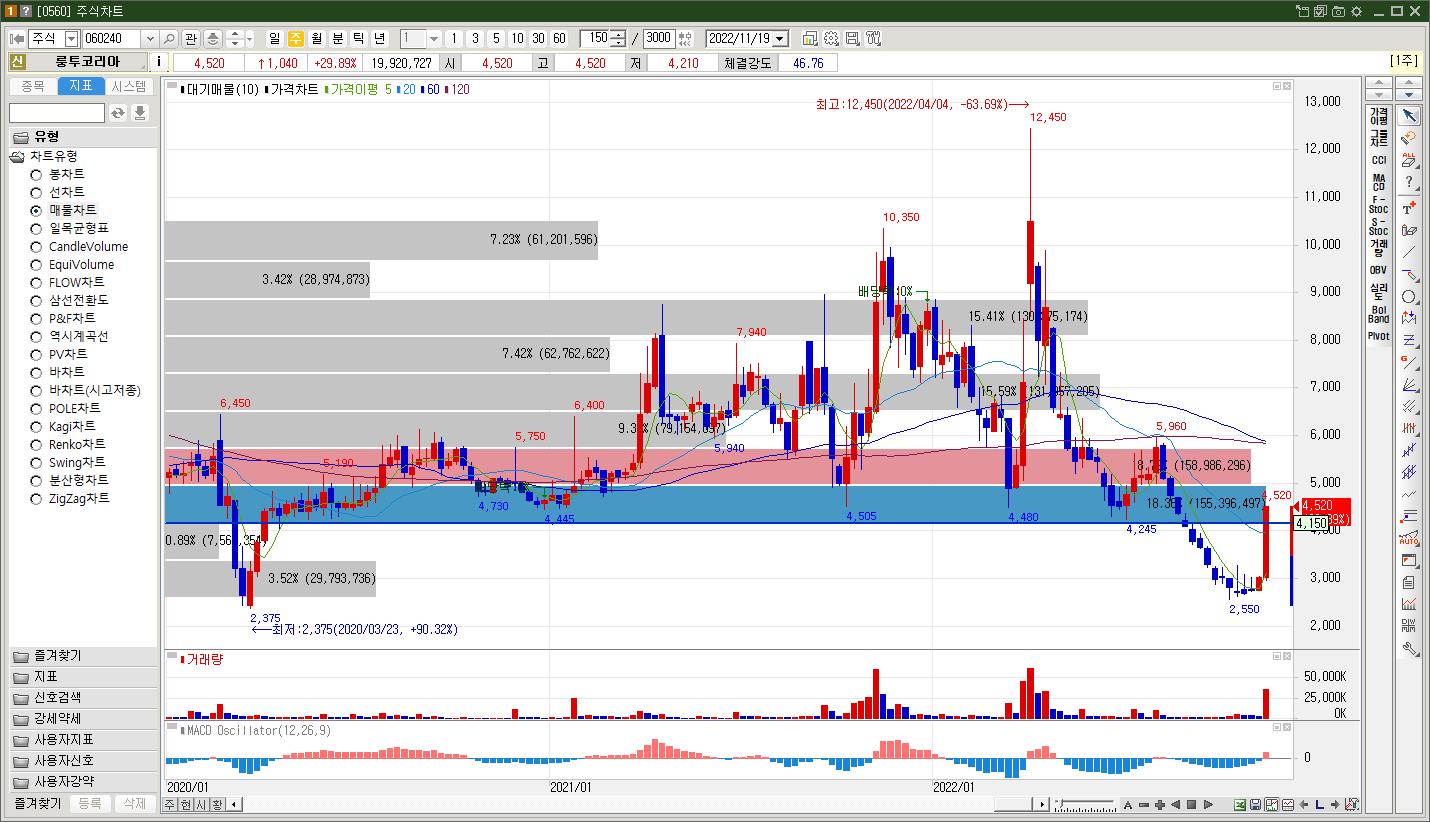Select the 분 (minute) period button
Screen dimensions: 1430x822
(338, 38)
